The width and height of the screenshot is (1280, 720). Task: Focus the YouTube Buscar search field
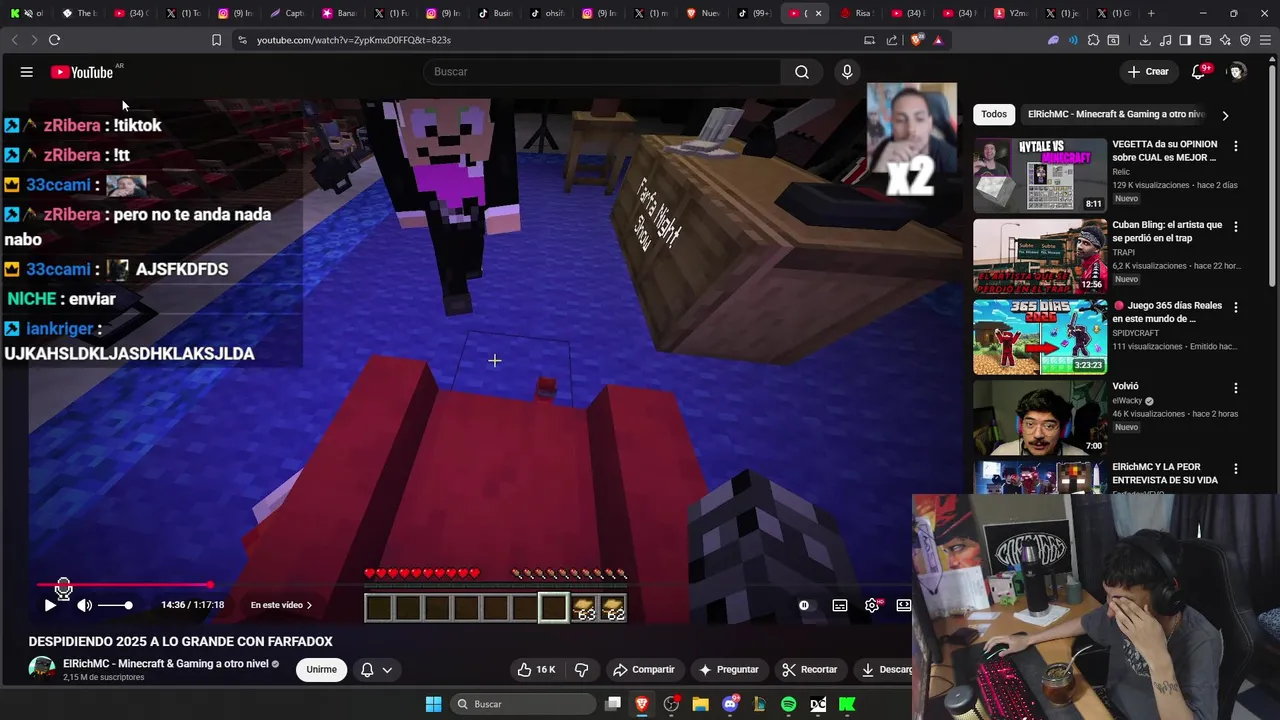[x=602, y=72]
